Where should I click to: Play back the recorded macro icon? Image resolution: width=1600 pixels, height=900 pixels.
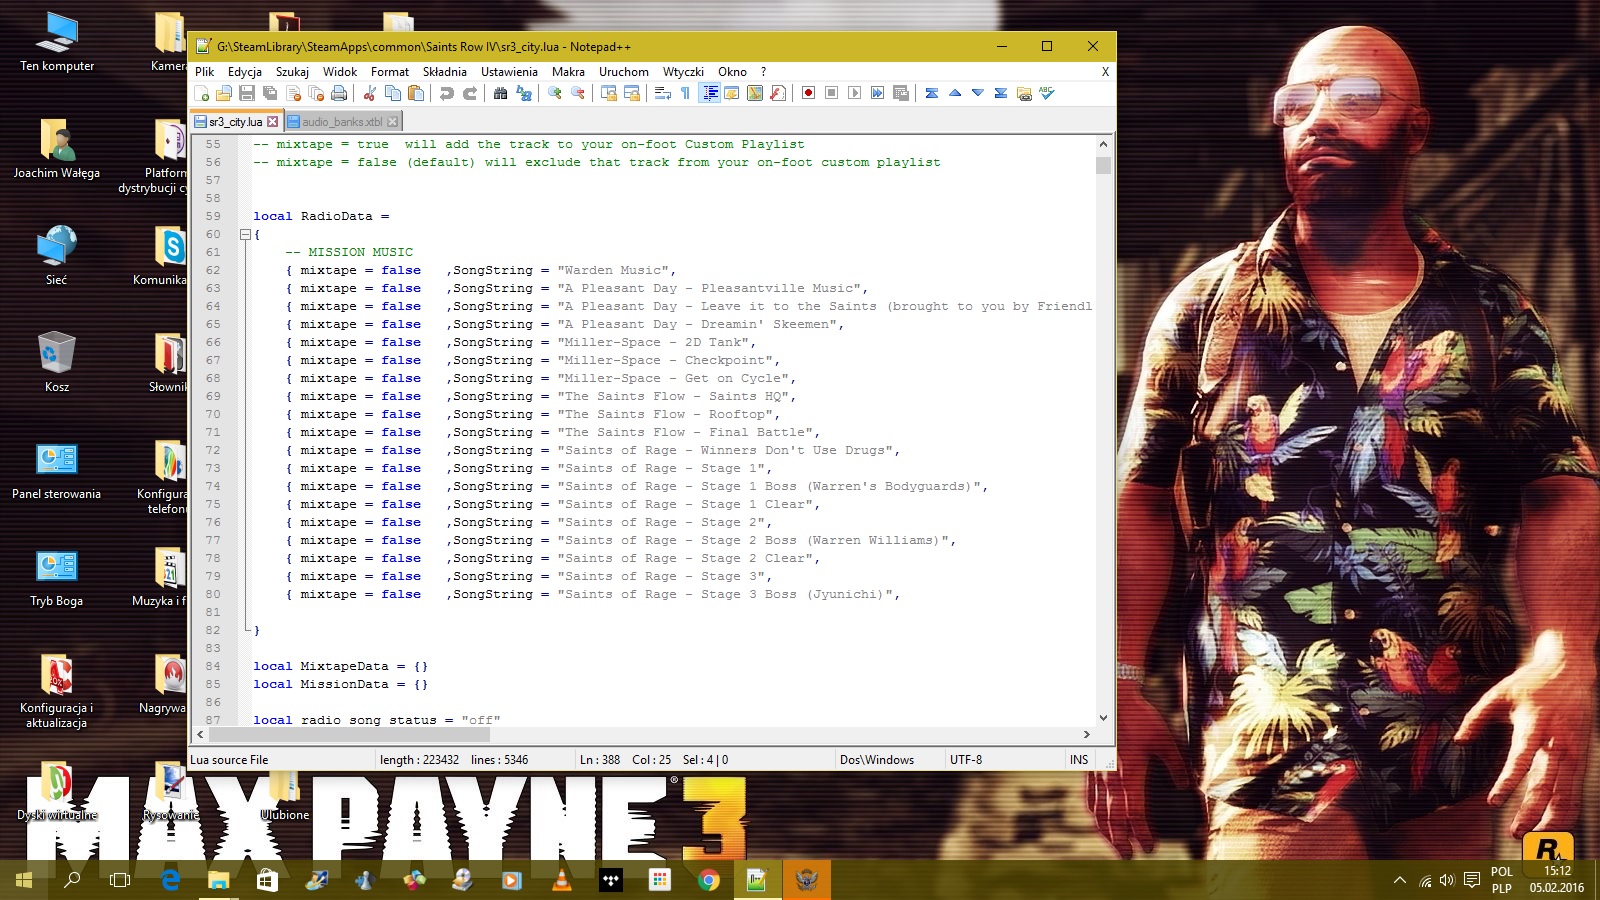point(854,93)
